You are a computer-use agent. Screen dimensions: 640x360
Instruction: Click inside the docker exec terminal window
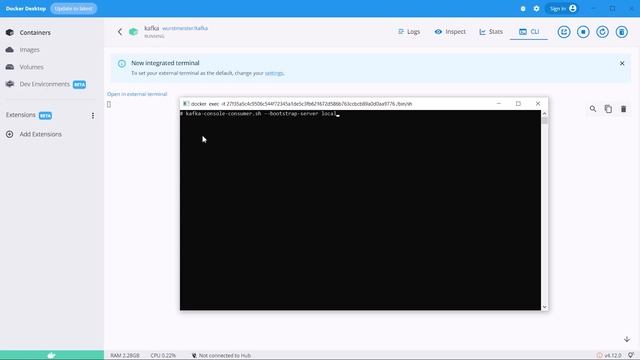click(x=360, y=210)
